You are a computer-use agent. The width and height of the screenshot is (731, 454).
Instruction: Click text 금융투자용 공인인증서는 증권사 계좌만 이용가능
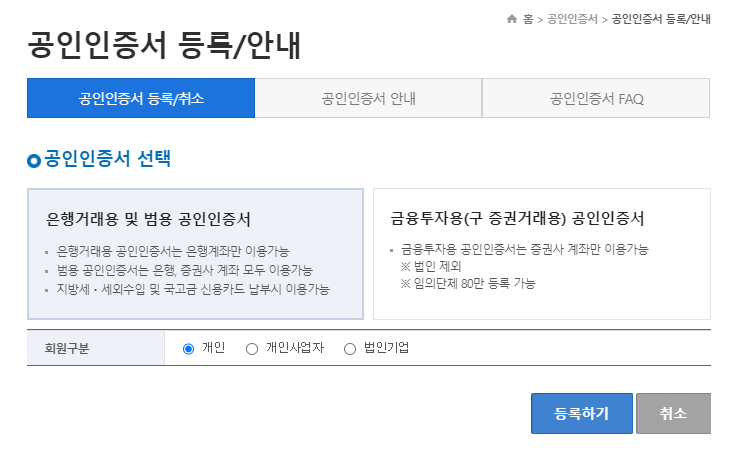point(524,249)
